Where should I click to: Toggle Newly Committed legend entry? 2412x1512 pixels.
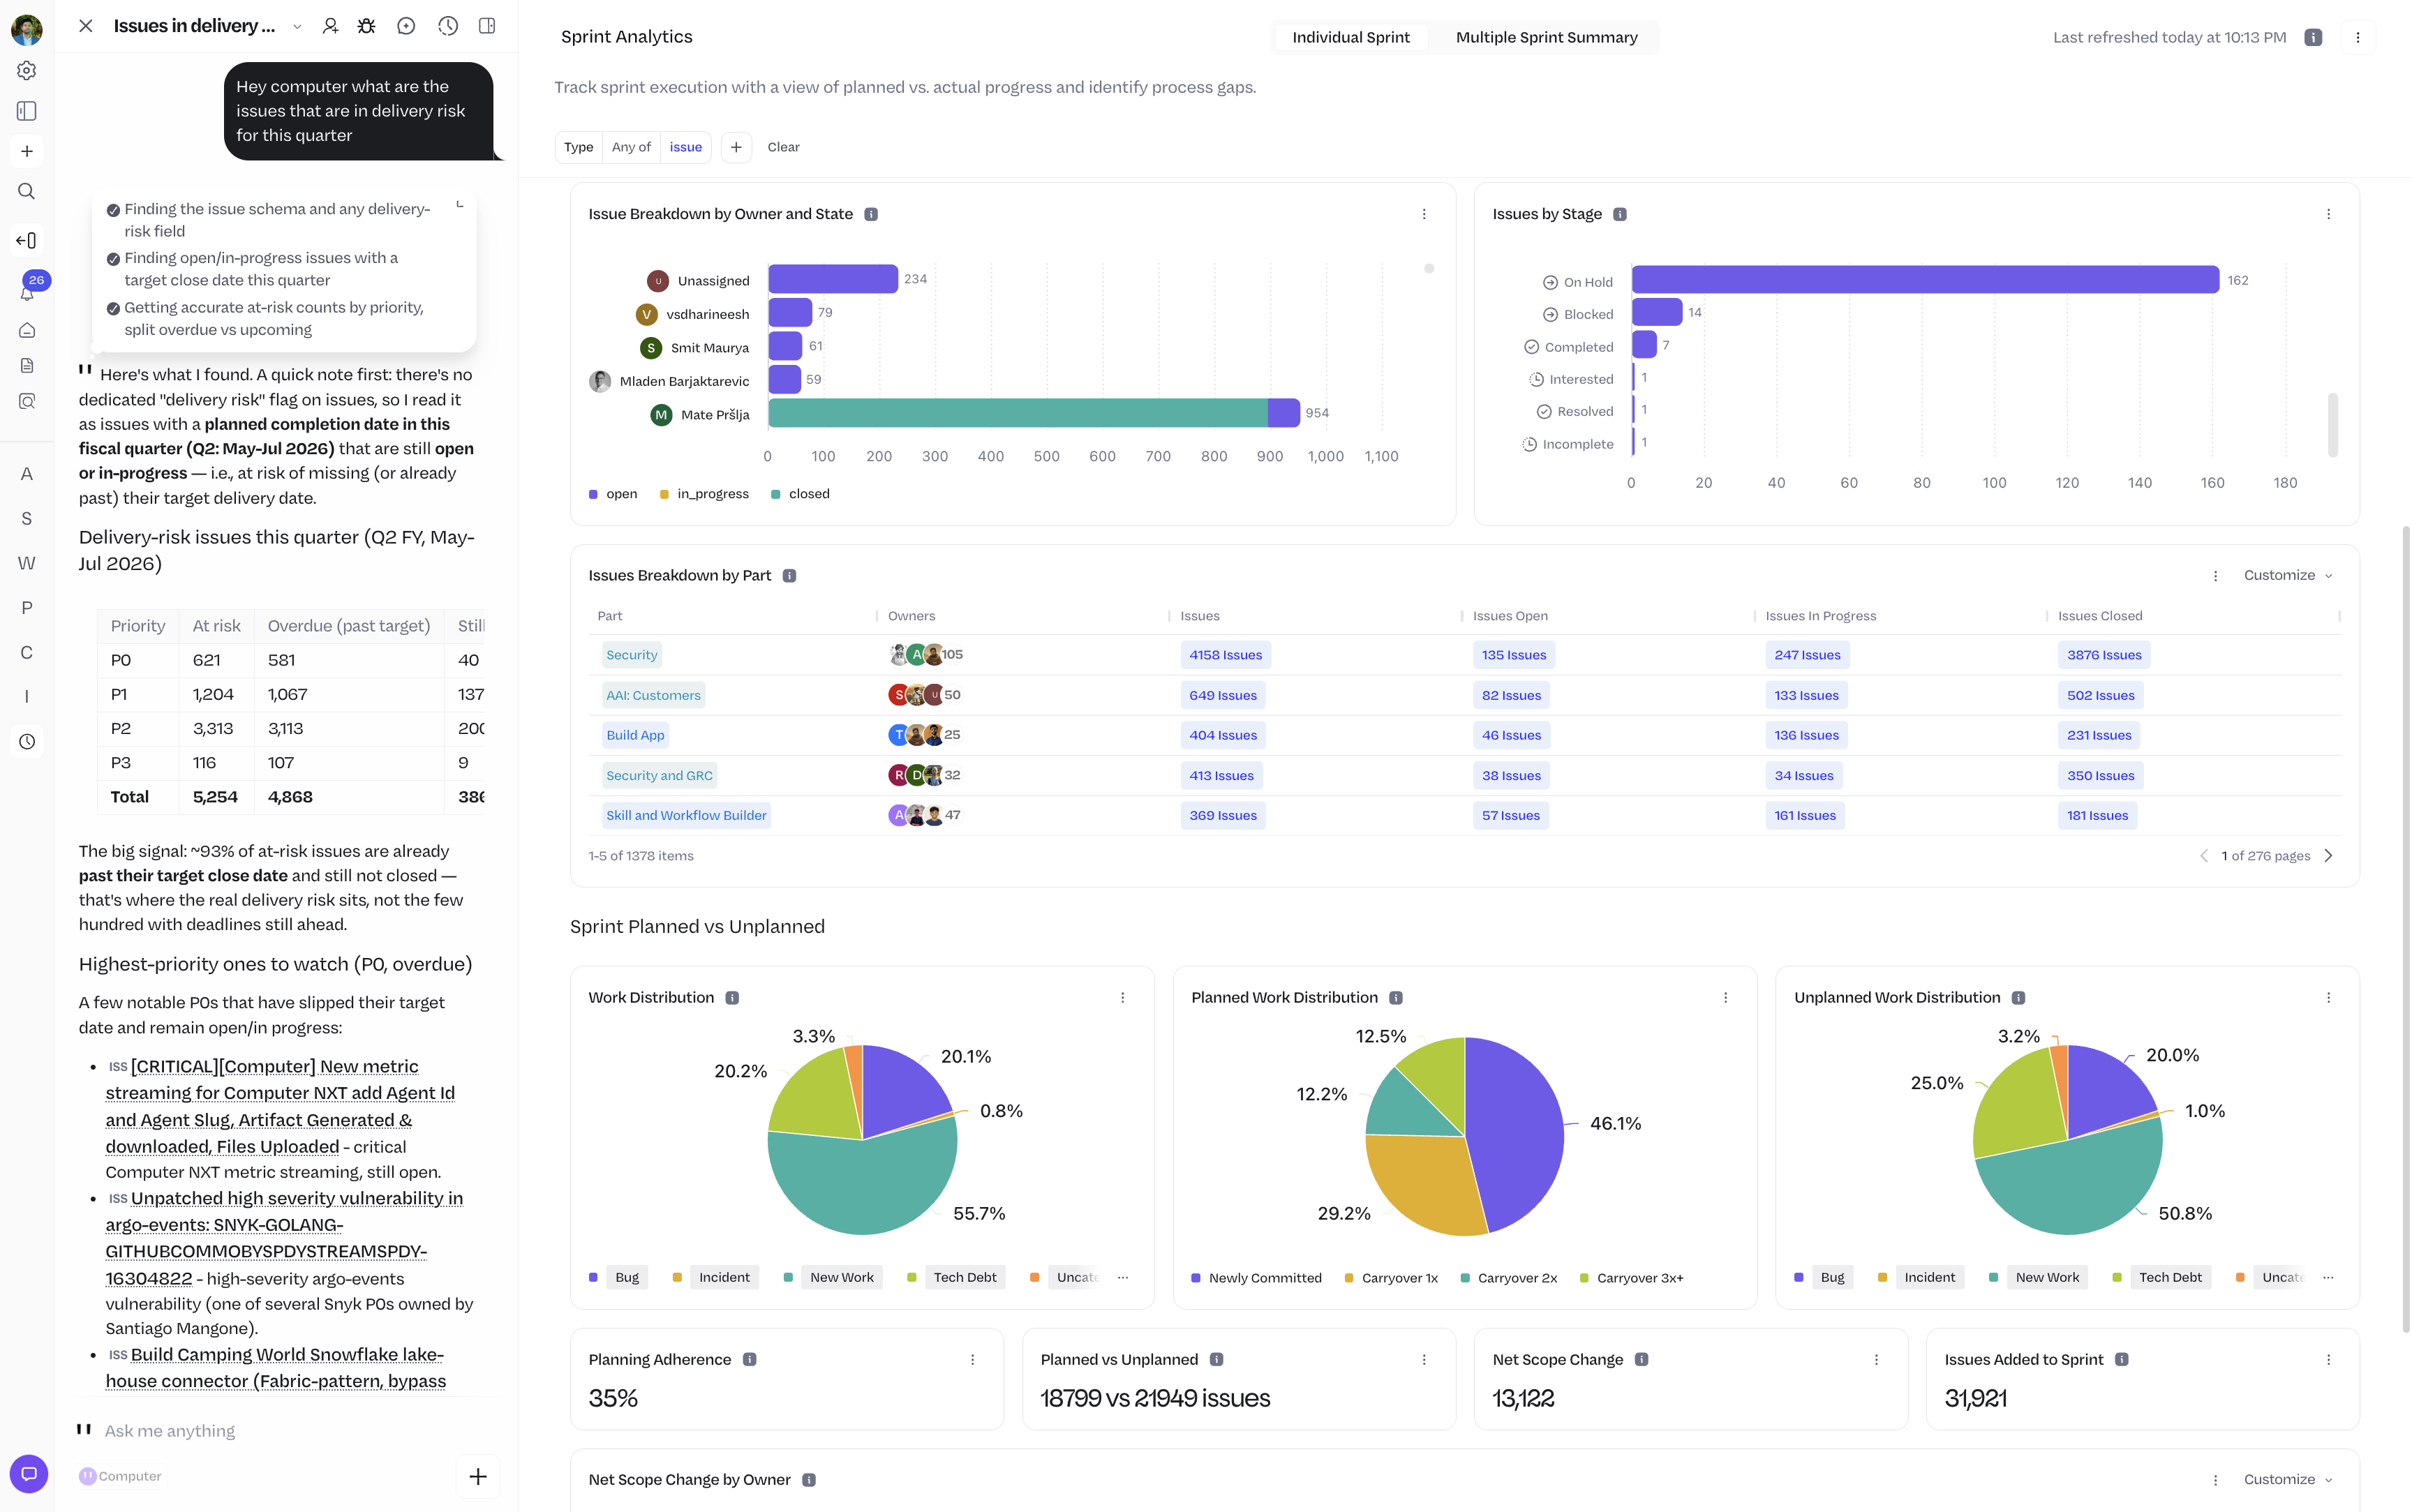(1257, 1278)
